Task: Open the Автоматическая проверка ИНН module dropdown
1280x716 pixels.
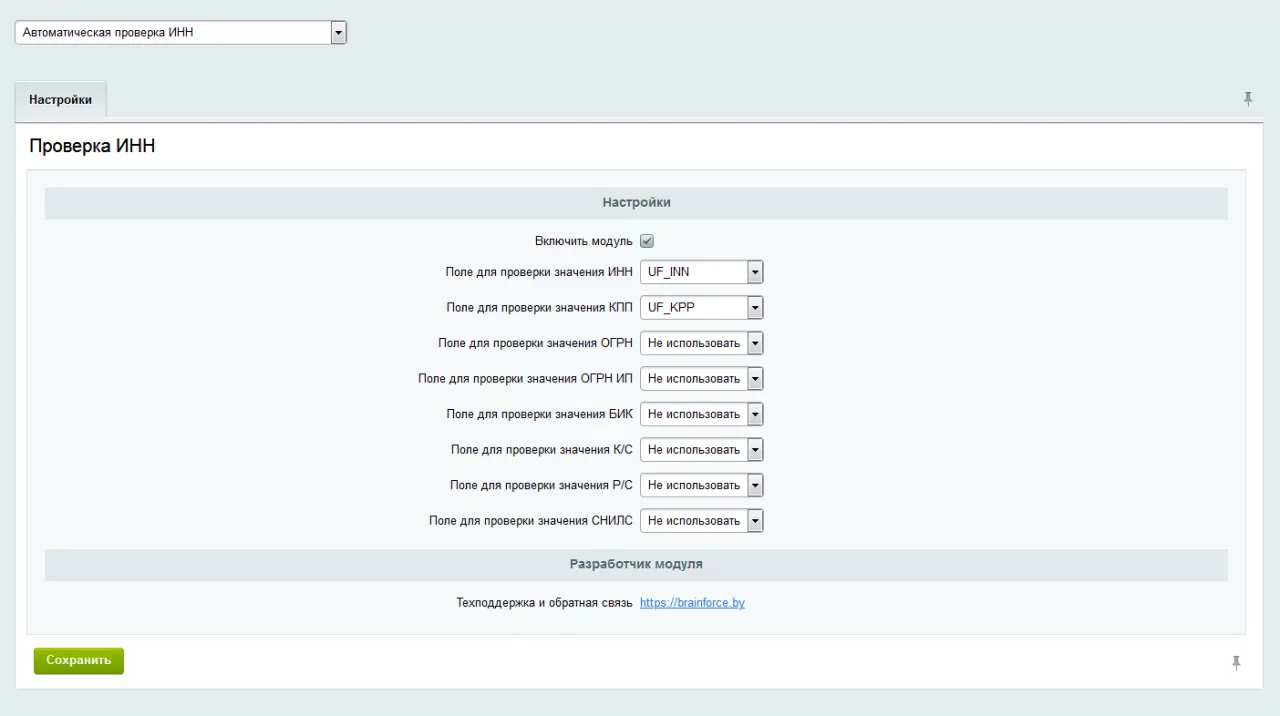Action: (x=181, y=33)
